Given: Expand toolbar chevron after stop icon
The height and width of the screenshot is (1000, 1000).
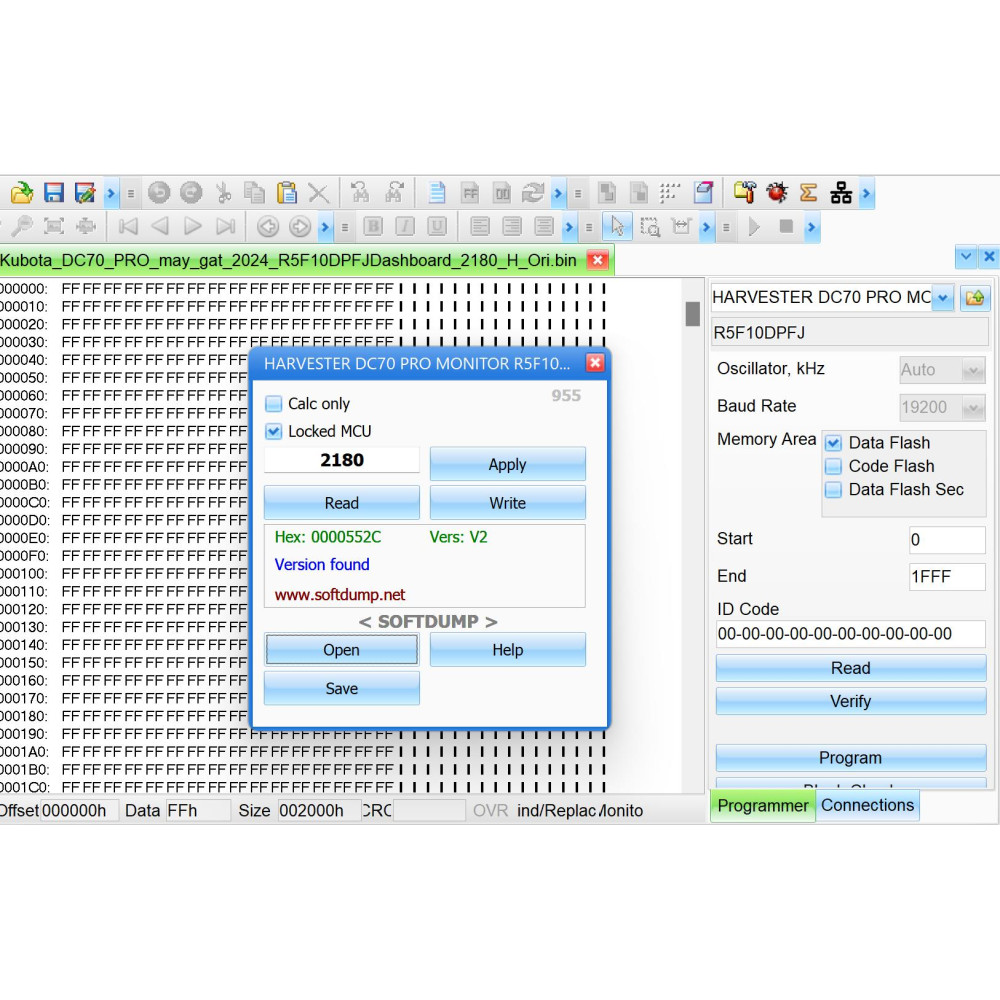Looking at the screenshot, I should [811, 226].
